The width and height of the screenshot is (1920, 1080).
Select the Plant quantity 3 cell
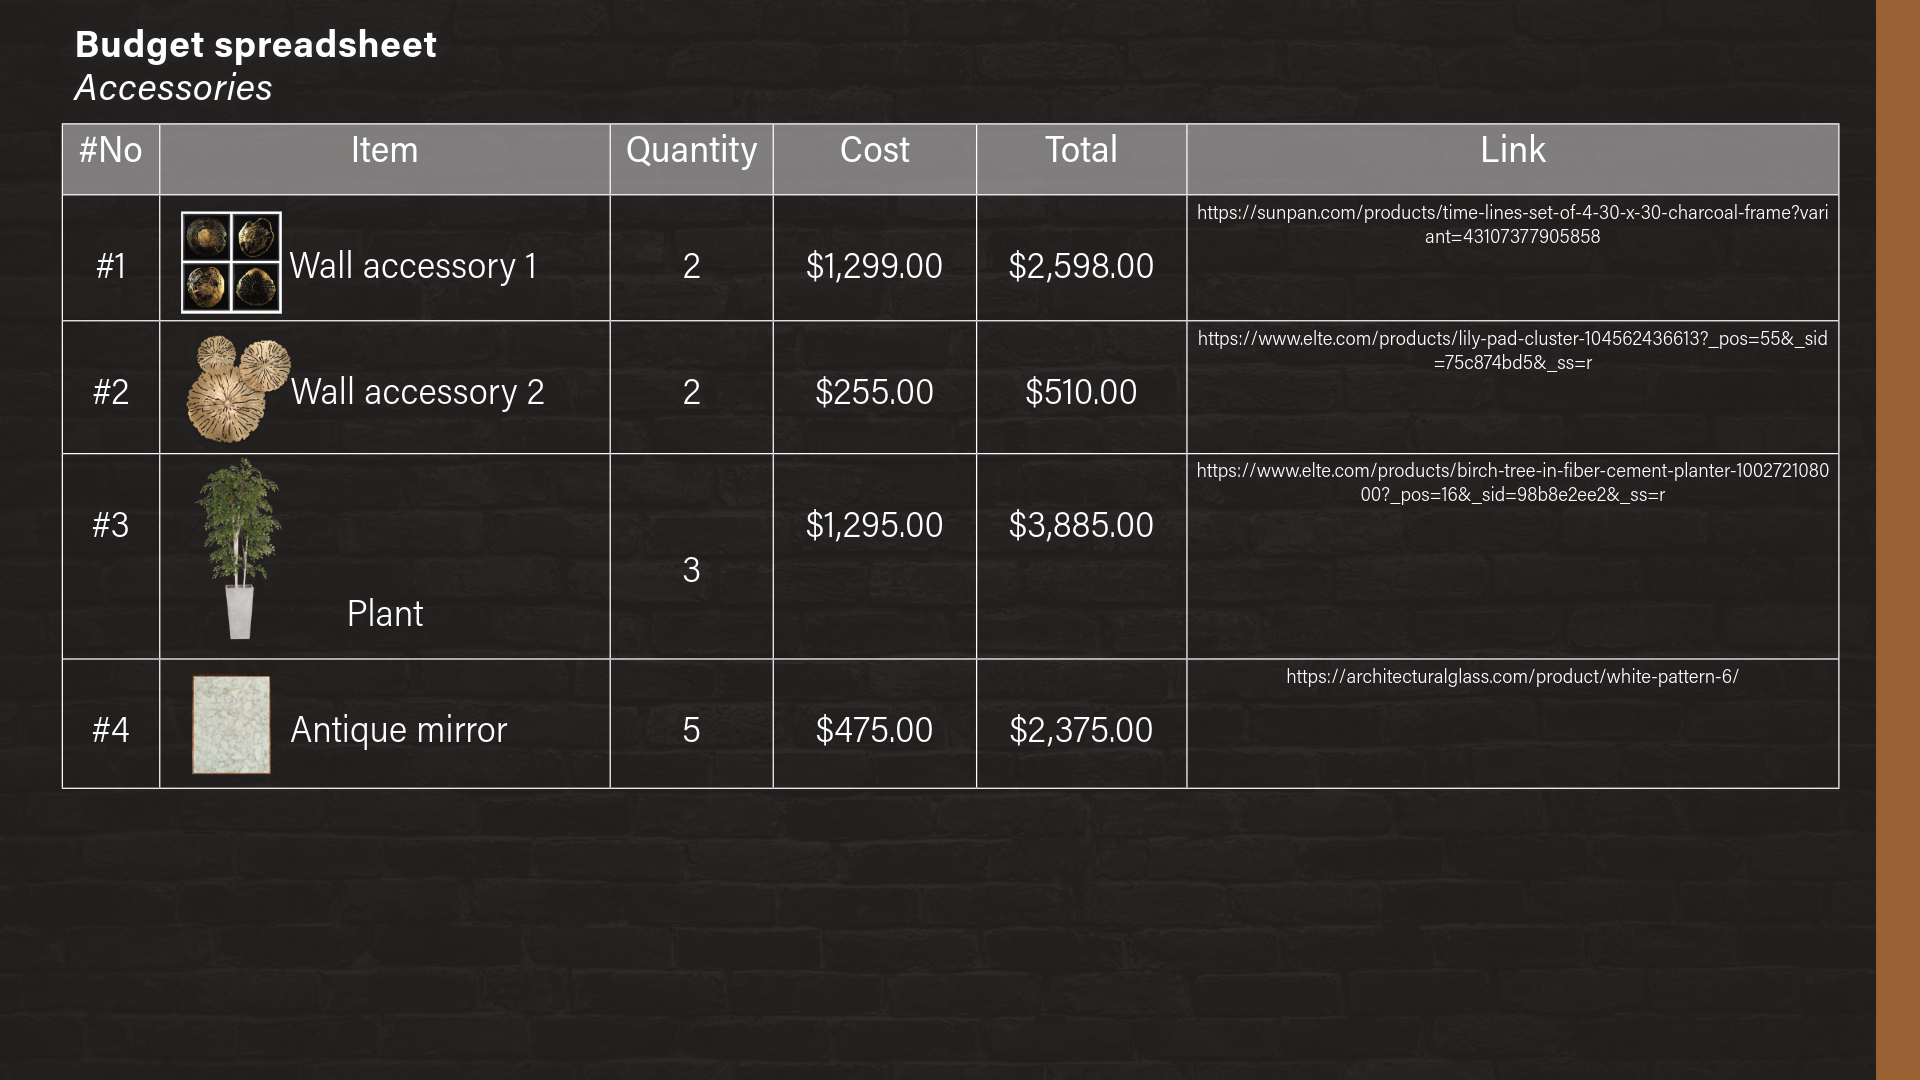[691, 557]
